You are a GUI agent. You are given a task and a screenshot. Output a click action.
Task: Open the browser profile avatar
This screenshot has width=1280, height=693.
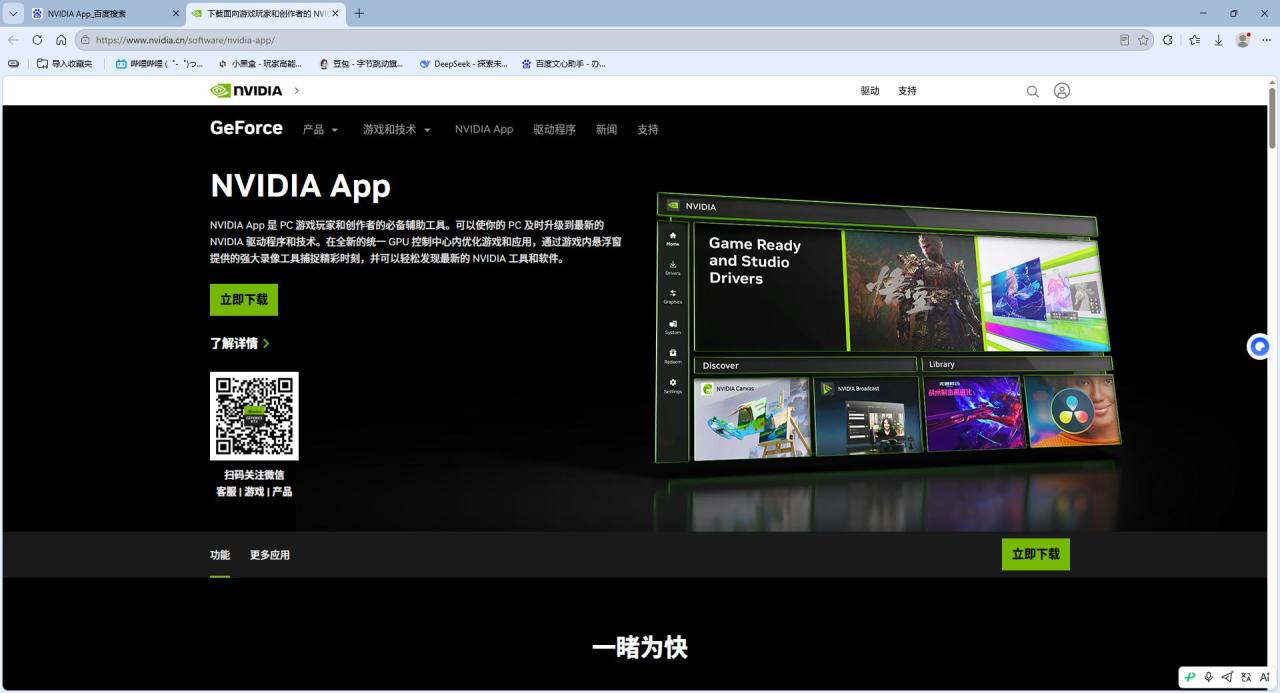click(1243, 40)
